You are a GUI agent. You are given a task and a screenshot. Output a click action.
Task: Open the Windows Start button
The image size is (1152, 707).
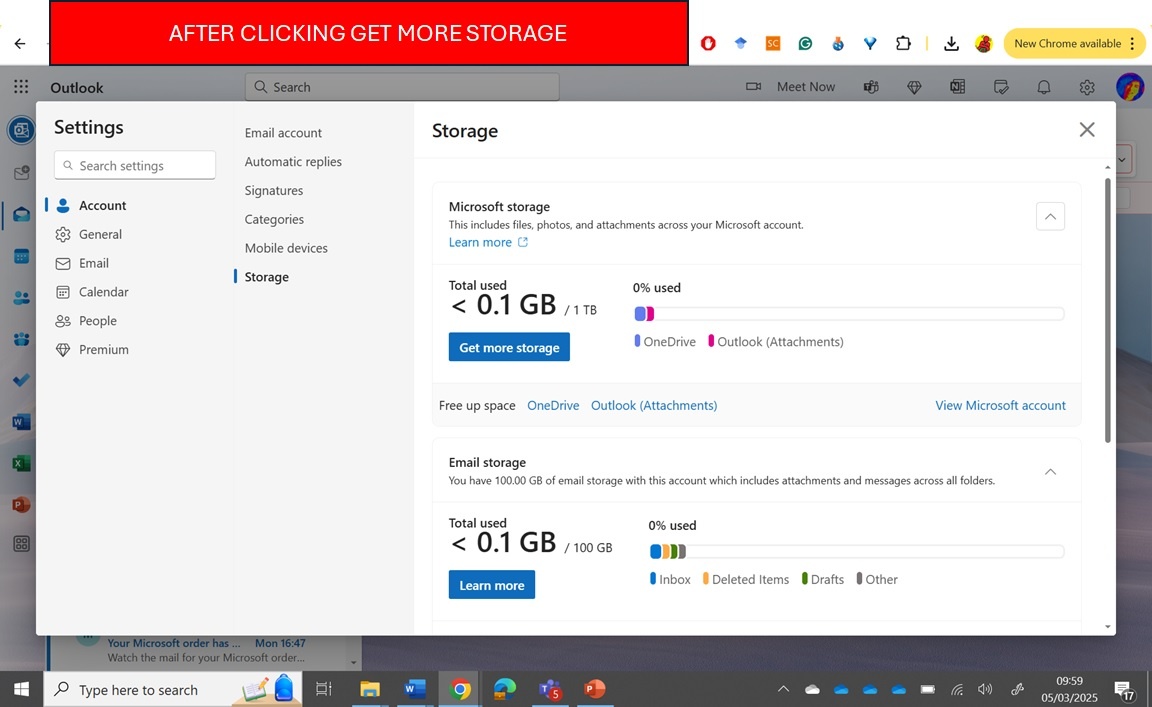pyautogui.click(x=21, y=689)
